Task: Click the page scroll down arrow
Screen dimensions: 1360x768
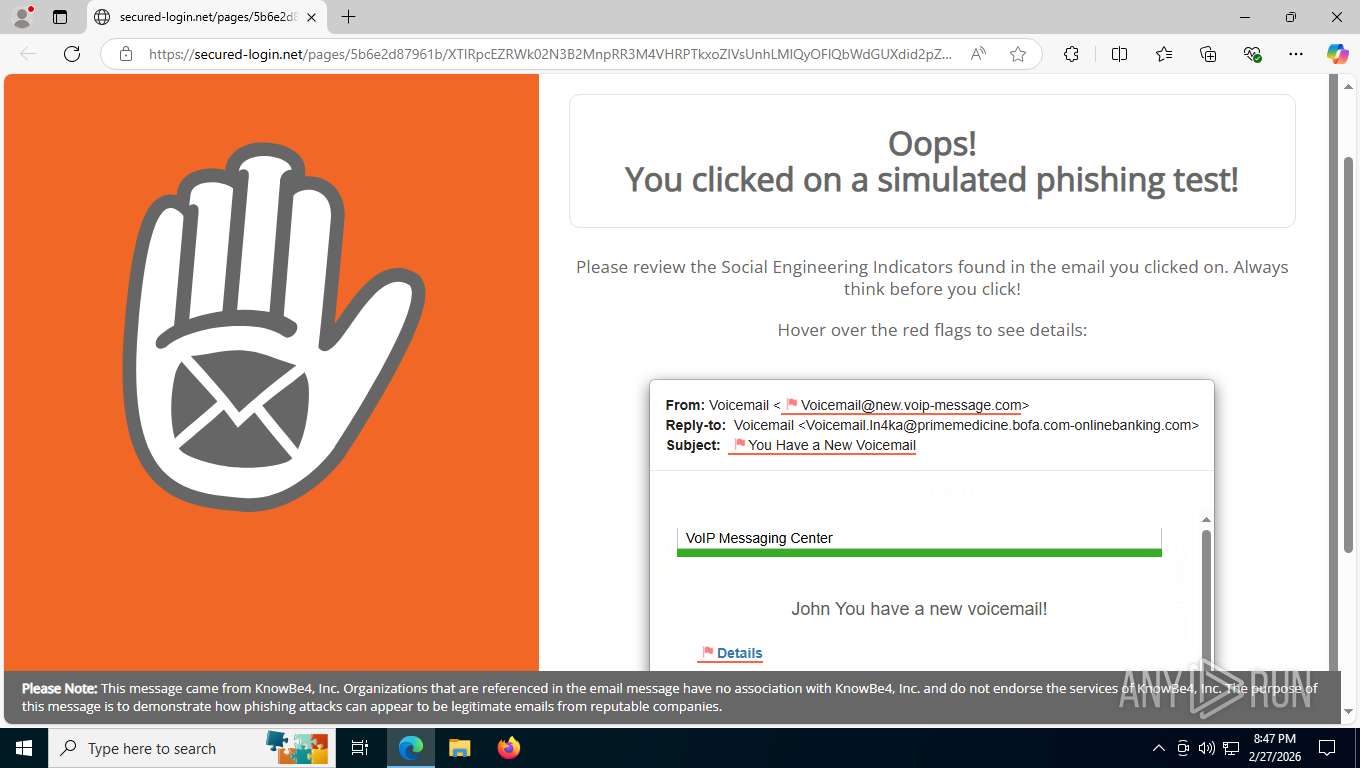Action: (x=1347, y=712)
